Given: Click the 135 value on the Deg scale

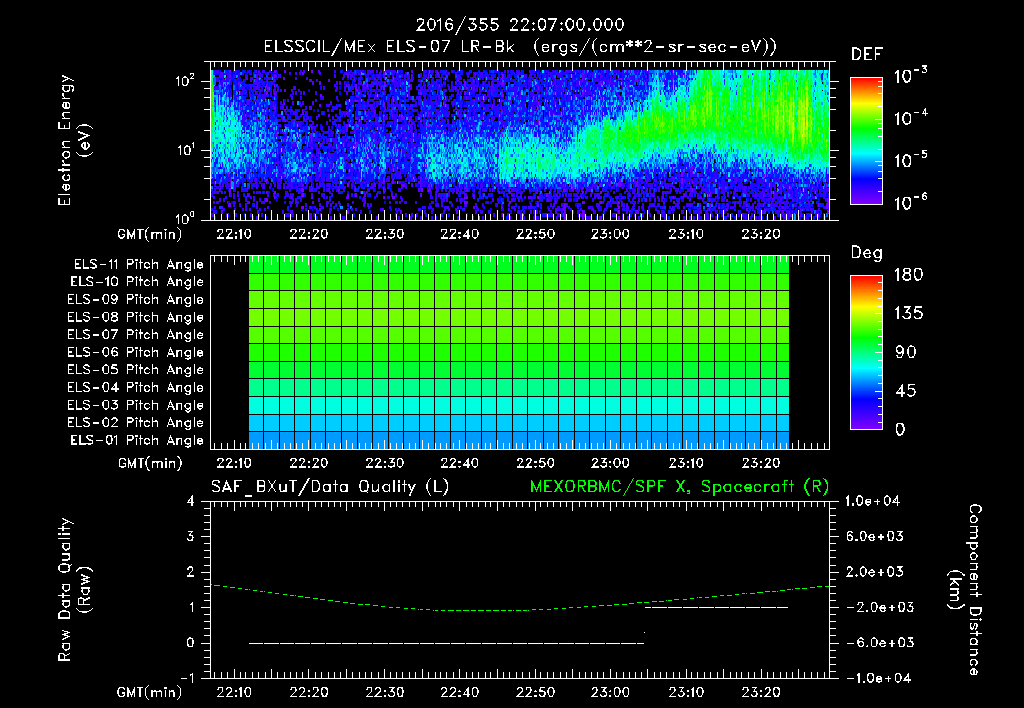Looking at the screenshot, I should [x=908, y=313].
